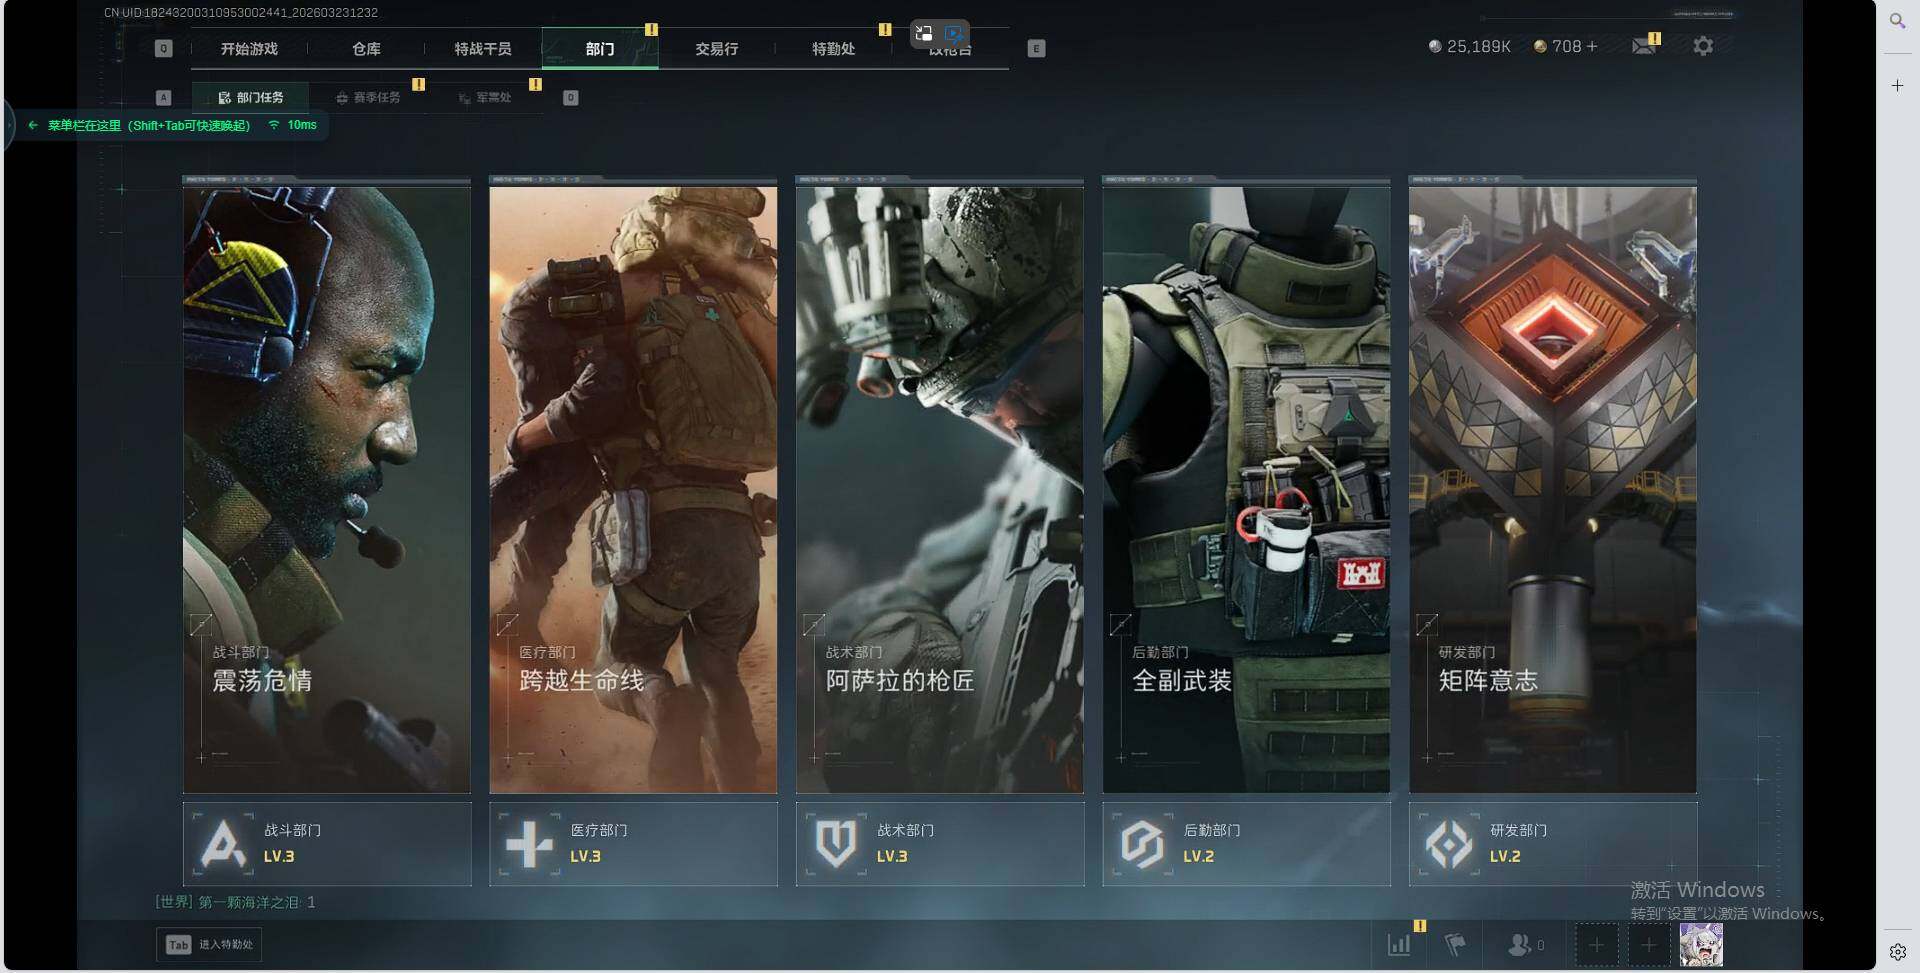Select the 后勤部门 LV.2 level panel
This screenshot has height=973, width=1920.
click(x=1246, y=844)
